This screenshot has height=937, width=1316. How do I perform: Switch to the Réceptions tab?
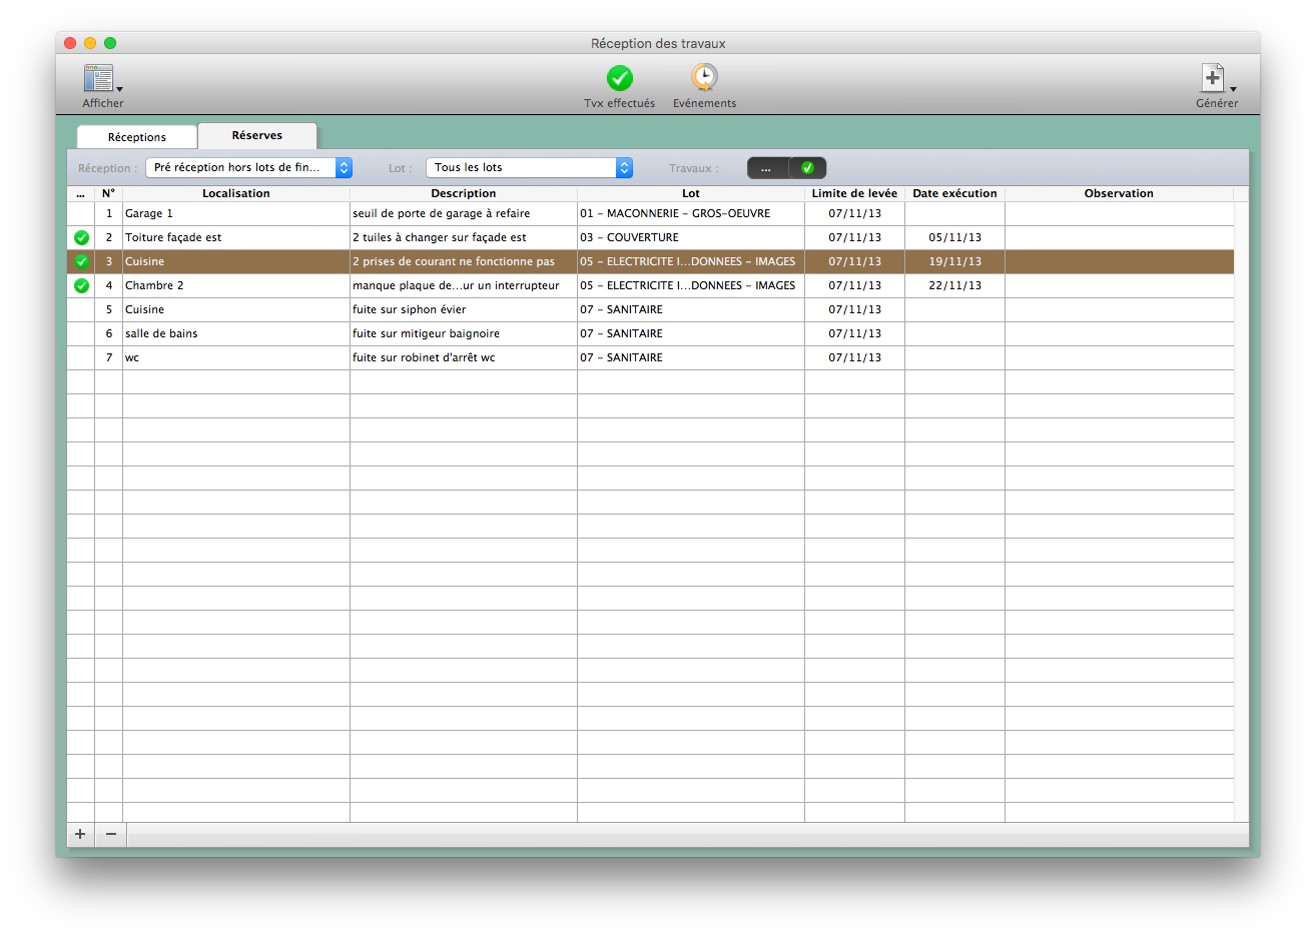[x=137, y=137]
